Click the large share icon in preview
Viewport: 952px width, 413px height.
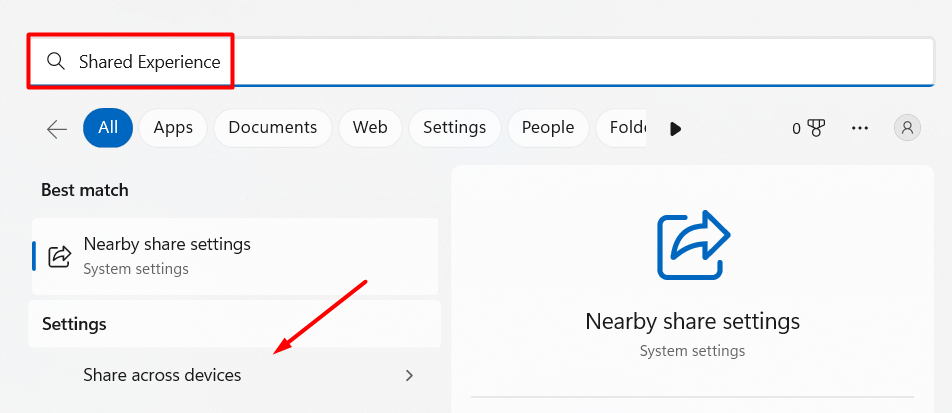[692, 244]
